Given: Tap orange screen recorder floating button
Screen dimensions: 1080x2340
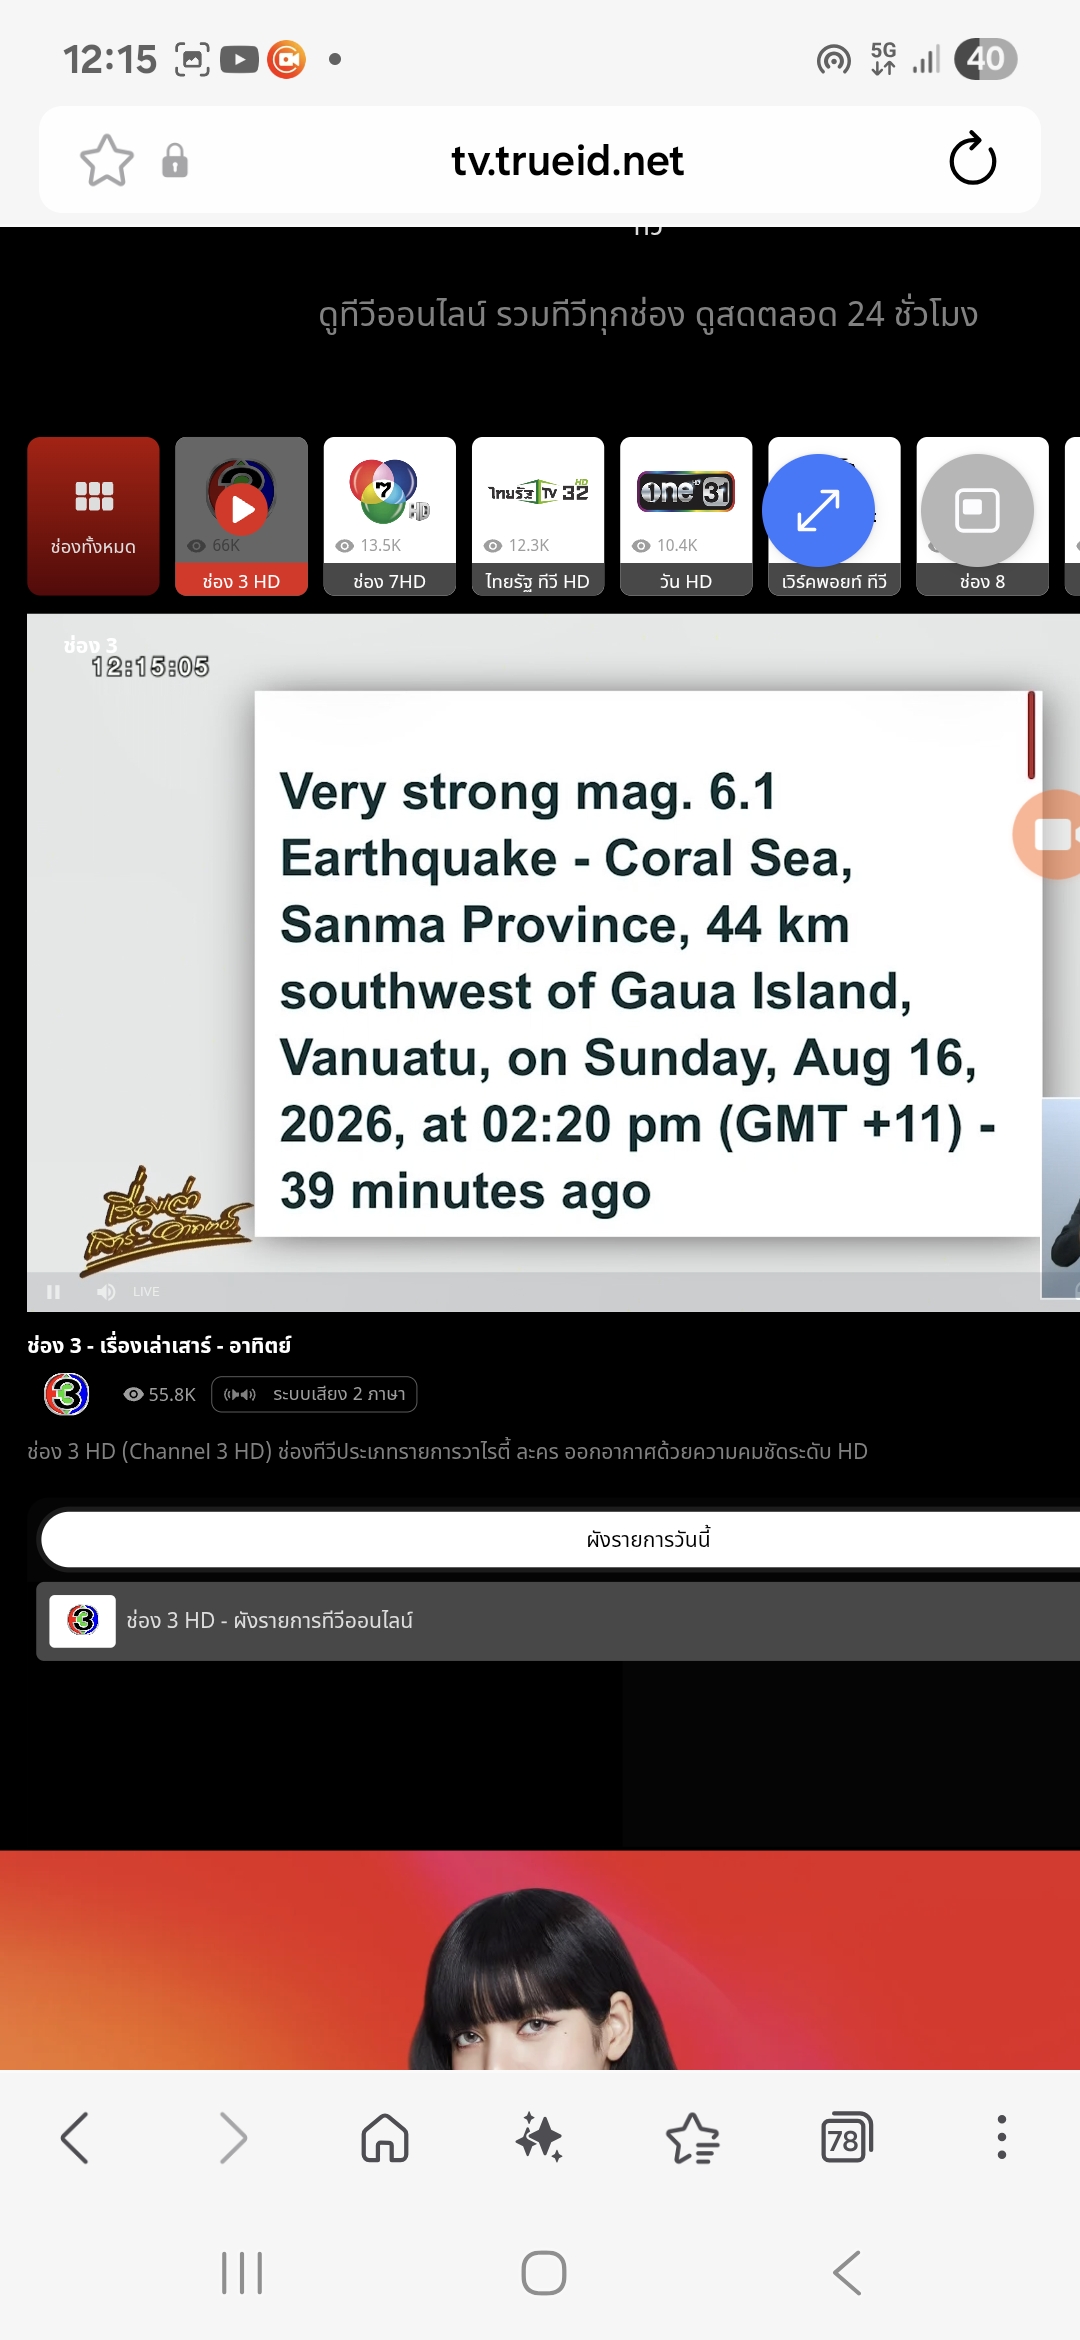Looking at the screenshot, I should pyautogui.click(x=1050, y=834).
